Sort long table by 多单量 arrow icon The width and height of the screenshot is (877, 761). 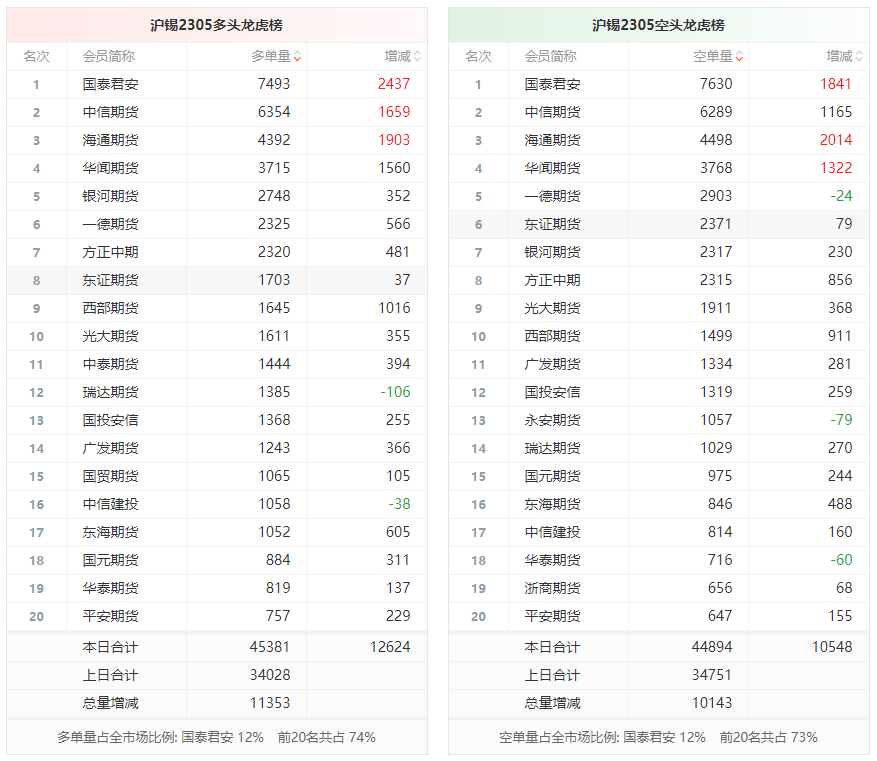coord(297,57)
